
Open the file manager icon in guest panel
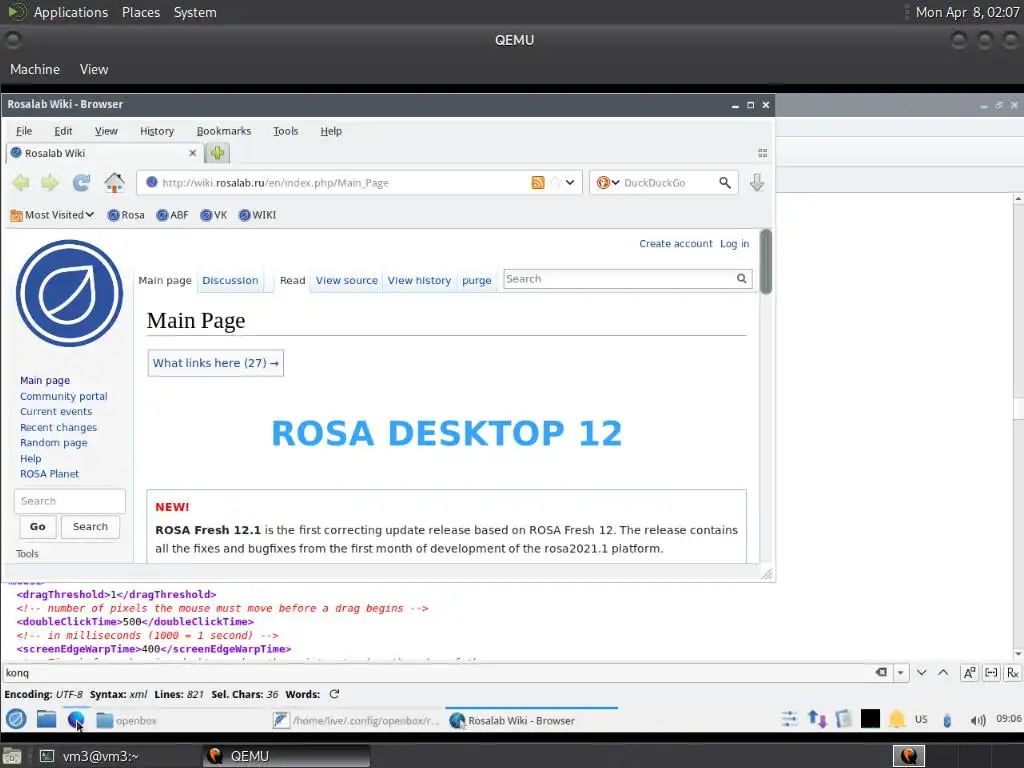pyautogui.click(x=46, y=720)
